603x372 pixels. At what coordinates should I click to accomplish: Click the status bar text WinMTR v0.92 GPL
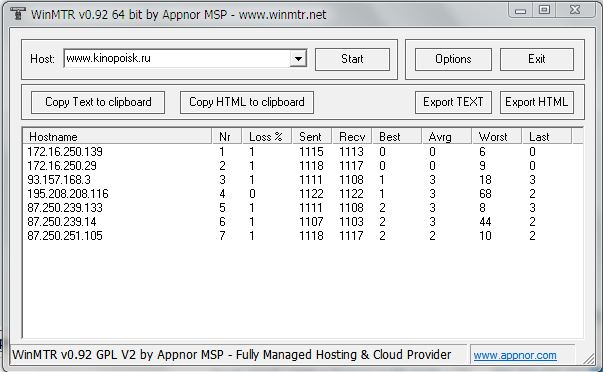232,355
